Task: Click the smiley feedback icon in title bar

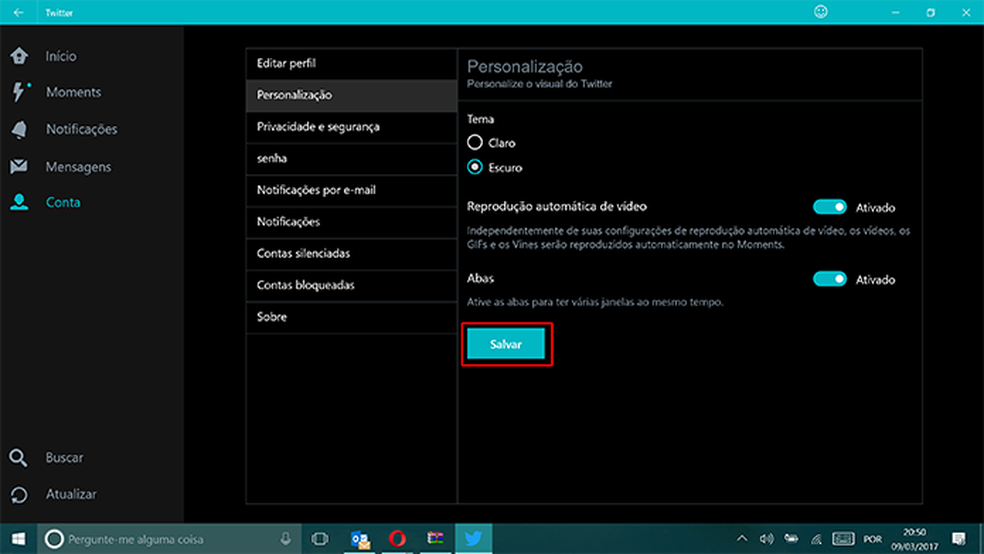Action: pyautogui.click(x=822, y=13)
